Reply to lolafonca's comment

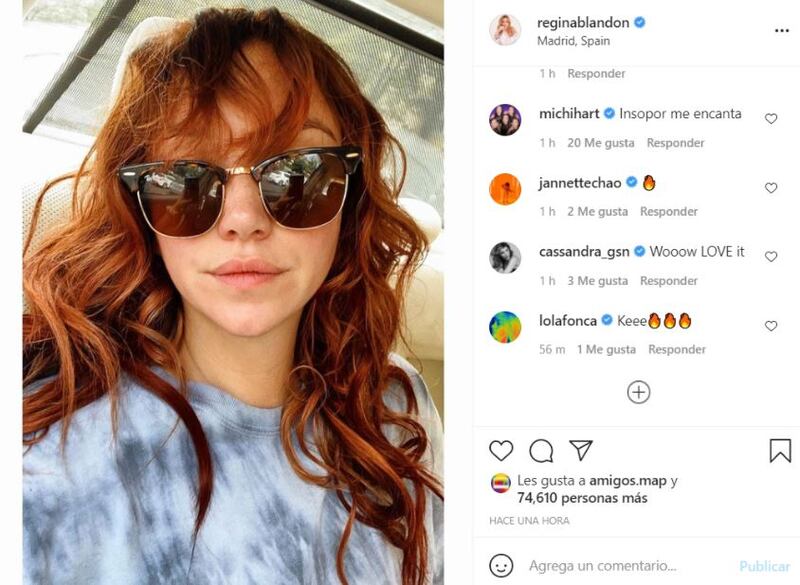[x=677, y=349]
